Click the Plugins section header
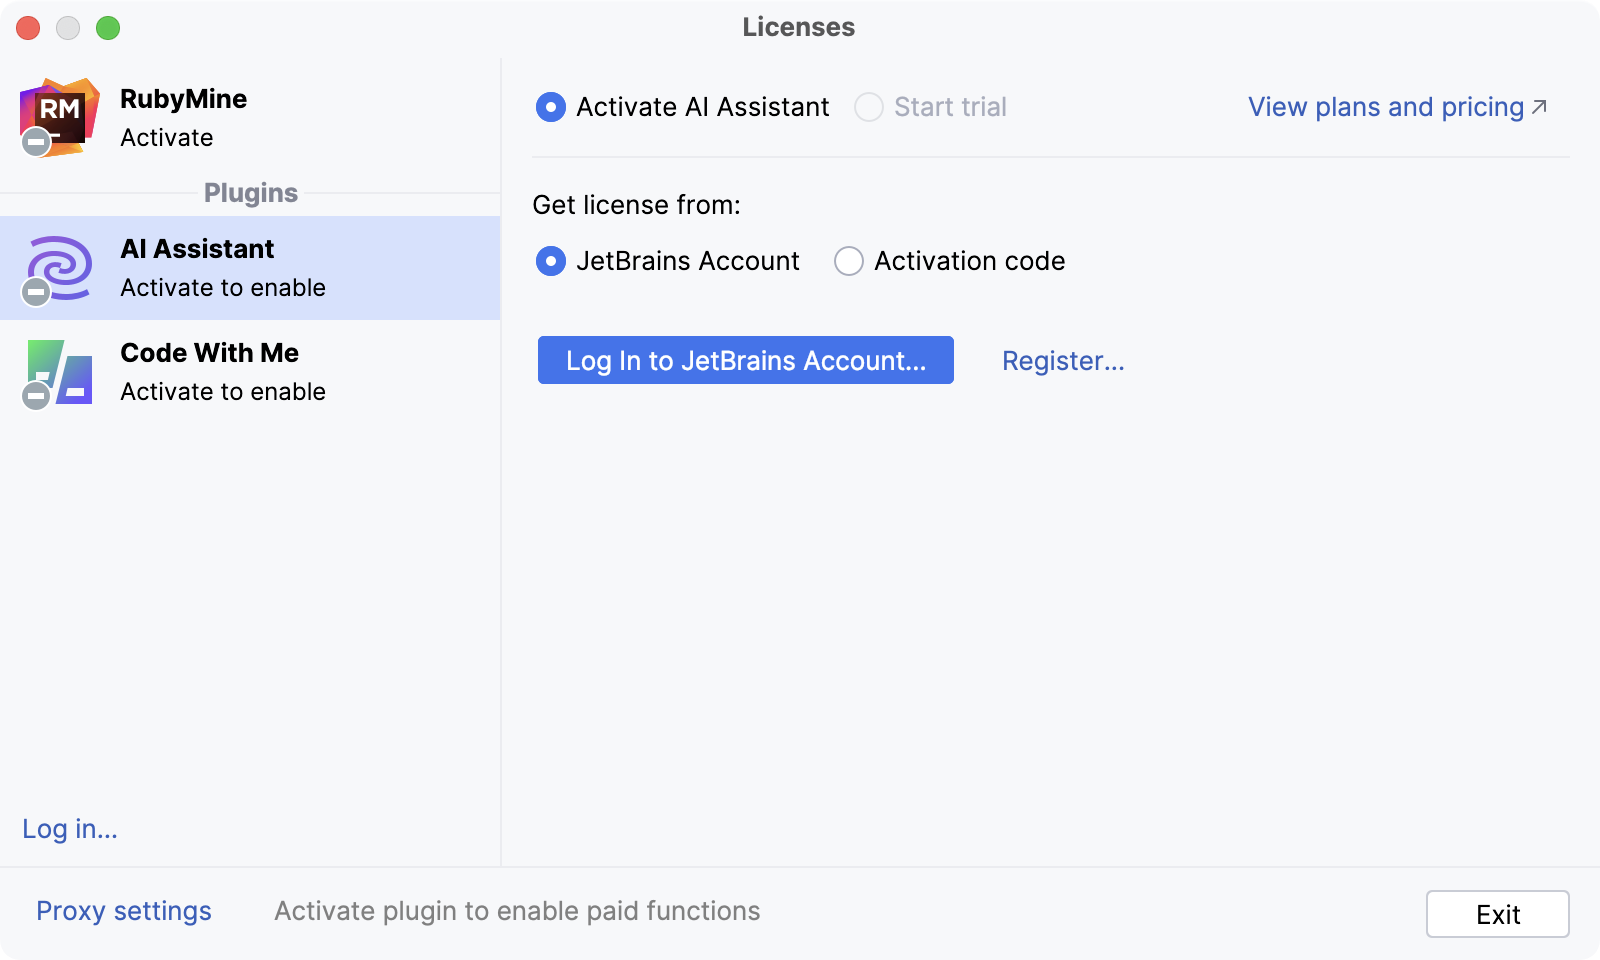The image size is (1600, 960). [250, 192]
